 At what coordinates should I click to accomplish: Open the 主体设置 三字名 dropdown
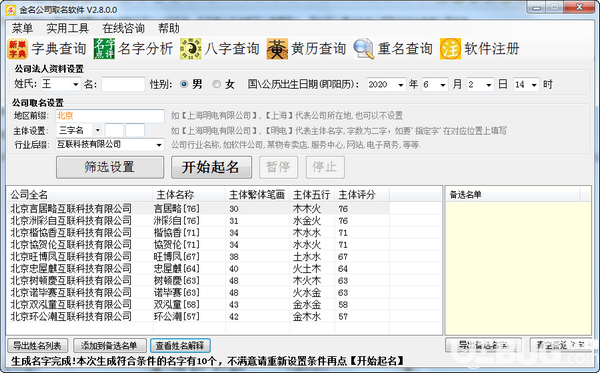98,130
